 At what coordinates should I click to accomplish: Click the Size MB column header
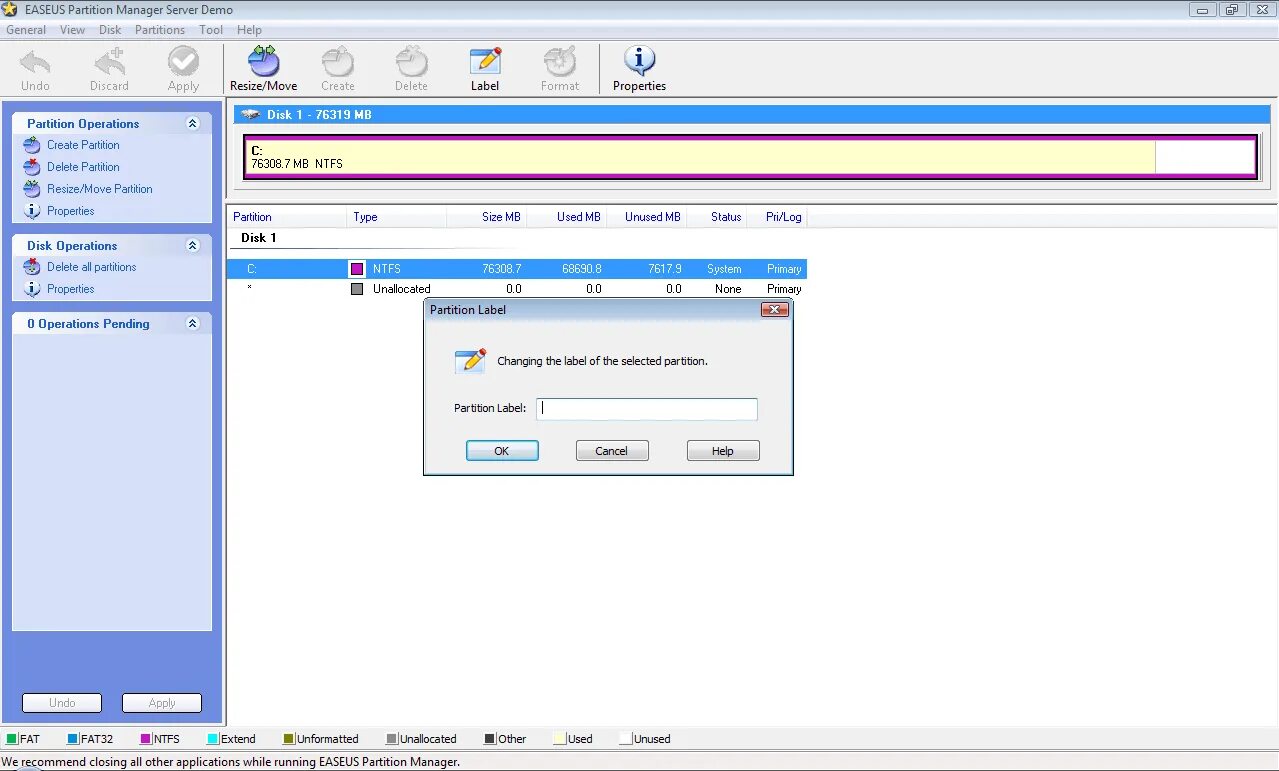[487, 217]
